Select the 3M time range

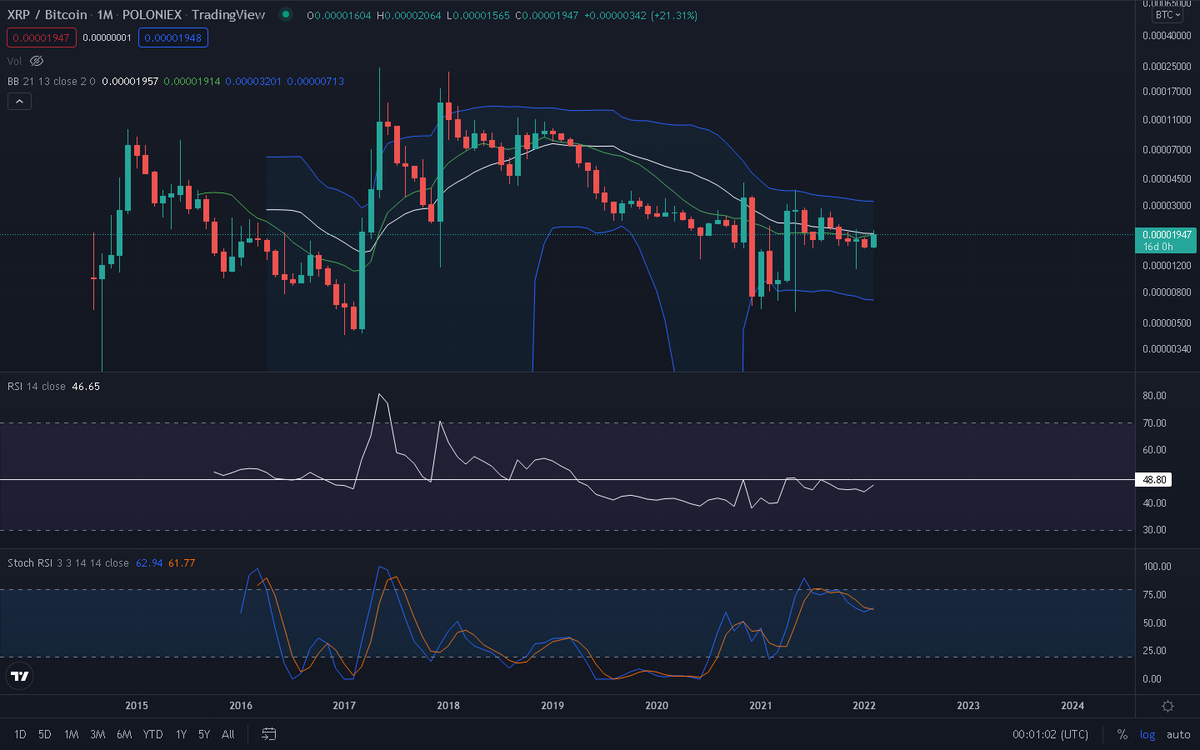click(x=97, y=734)
